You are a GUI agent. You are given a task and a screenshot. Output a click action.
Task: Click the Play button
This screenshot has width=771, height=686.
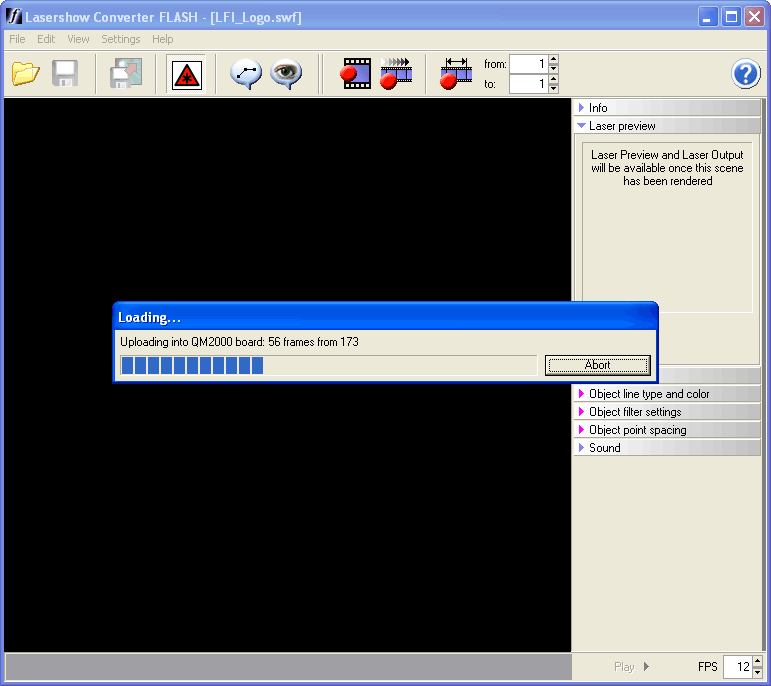point(631,667)
